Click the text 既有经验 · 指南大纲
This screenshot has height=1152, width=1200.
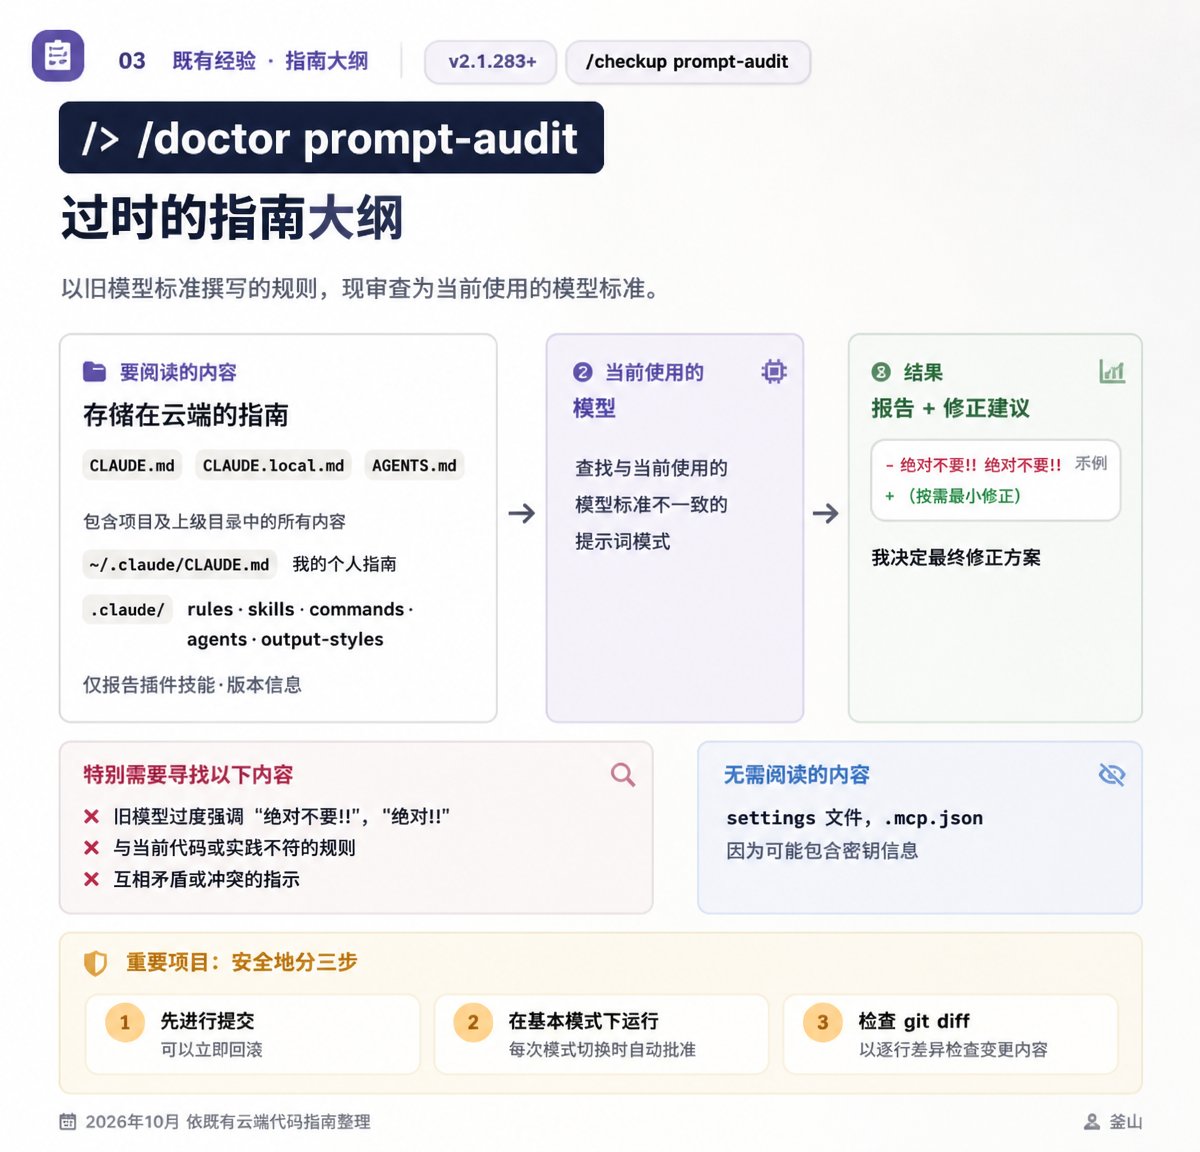click(270, 61)
